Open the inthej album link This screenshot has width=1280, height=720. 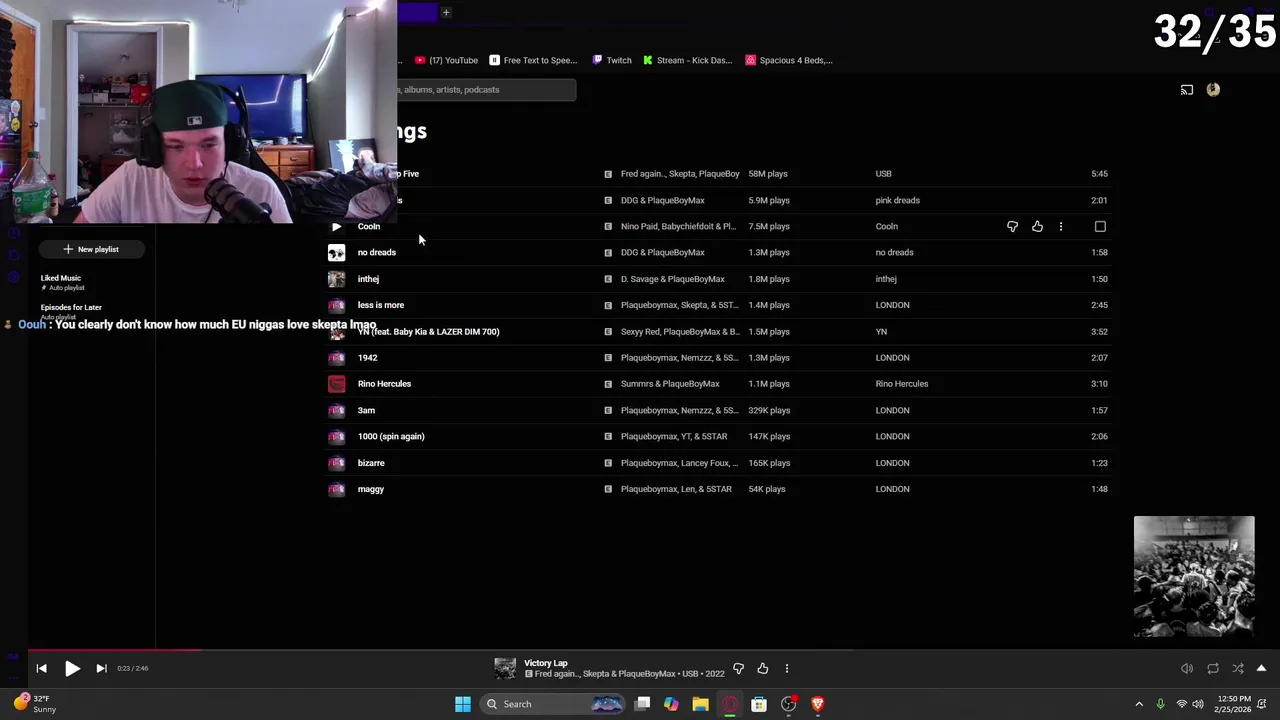click(x=886, y=279)
